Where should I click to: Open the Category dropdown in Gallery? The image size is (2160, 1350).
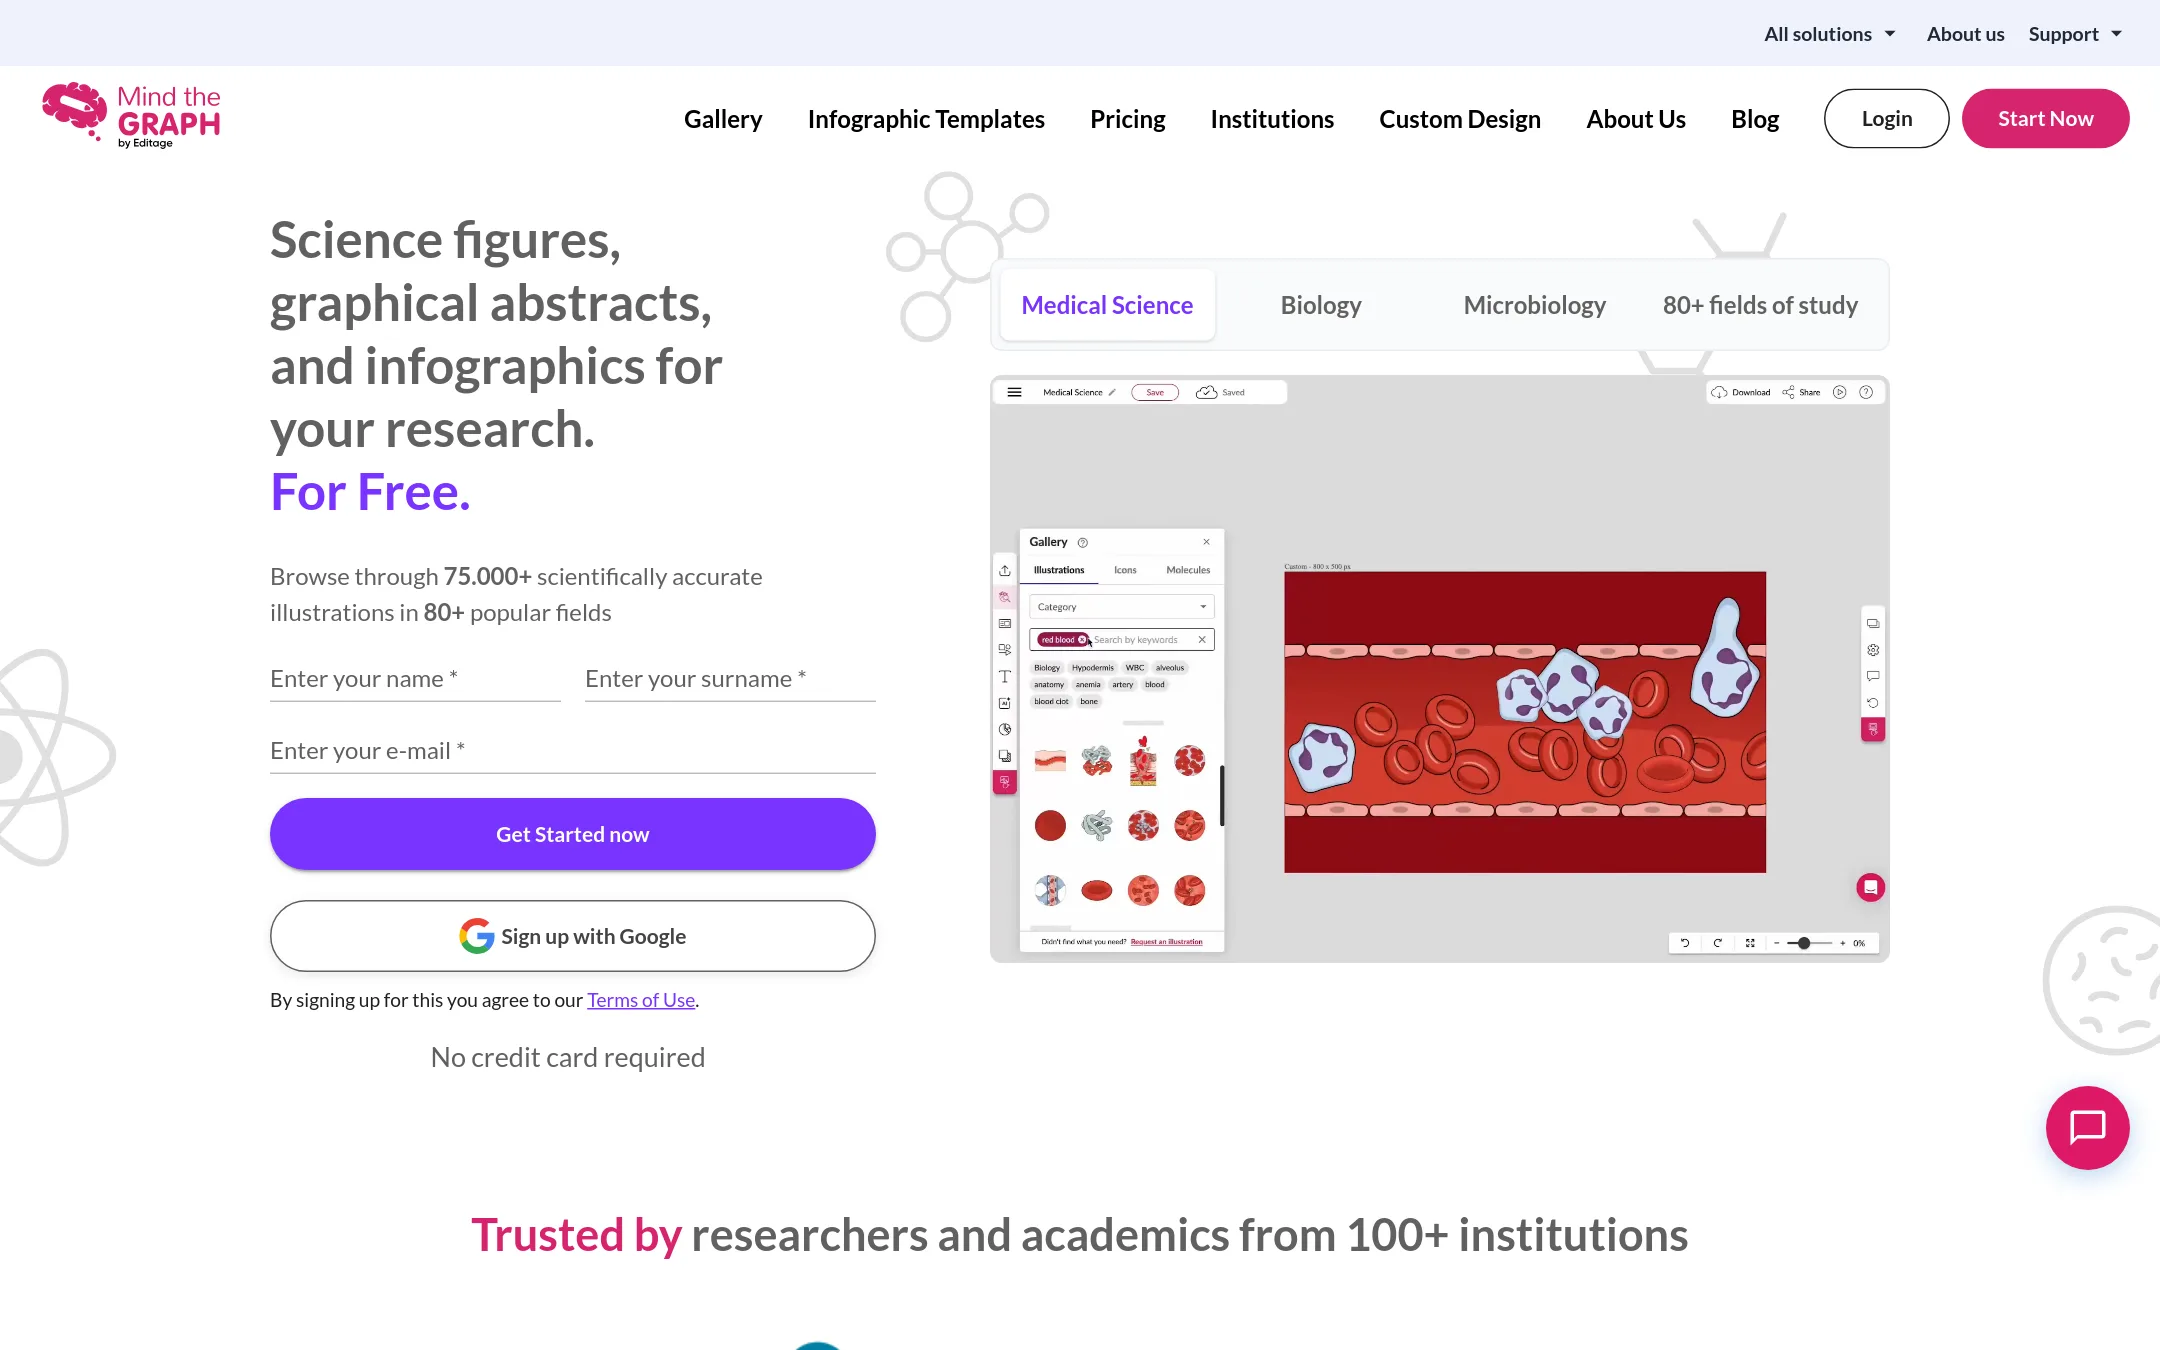point(1121,607)
